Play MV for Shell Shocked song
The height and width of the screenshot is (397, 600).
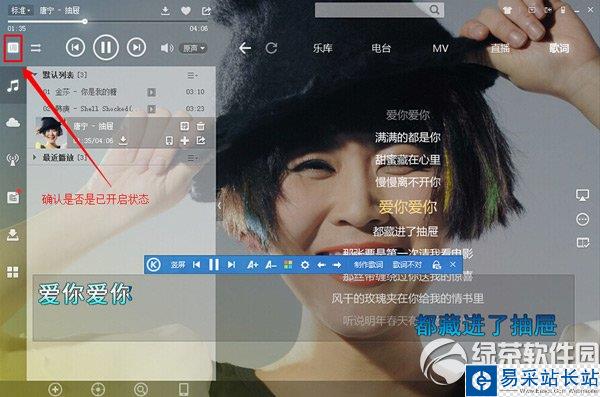click(152, 109)
